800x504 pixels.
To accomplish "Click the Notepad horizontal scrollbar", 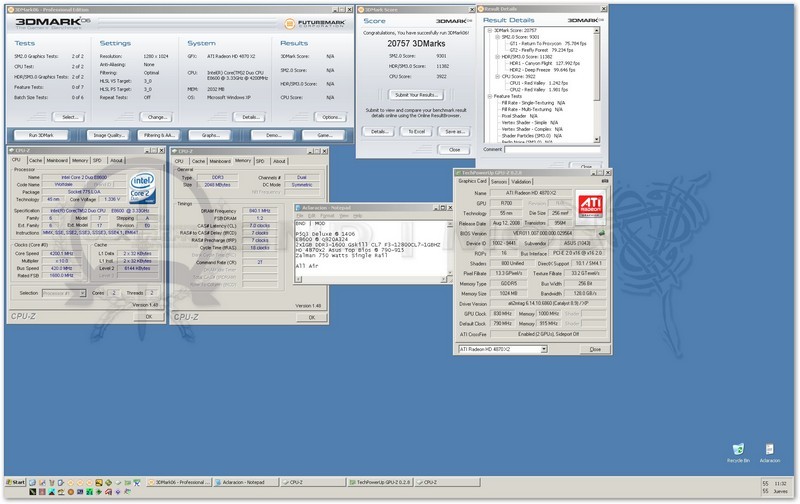I will pos(371,279).
